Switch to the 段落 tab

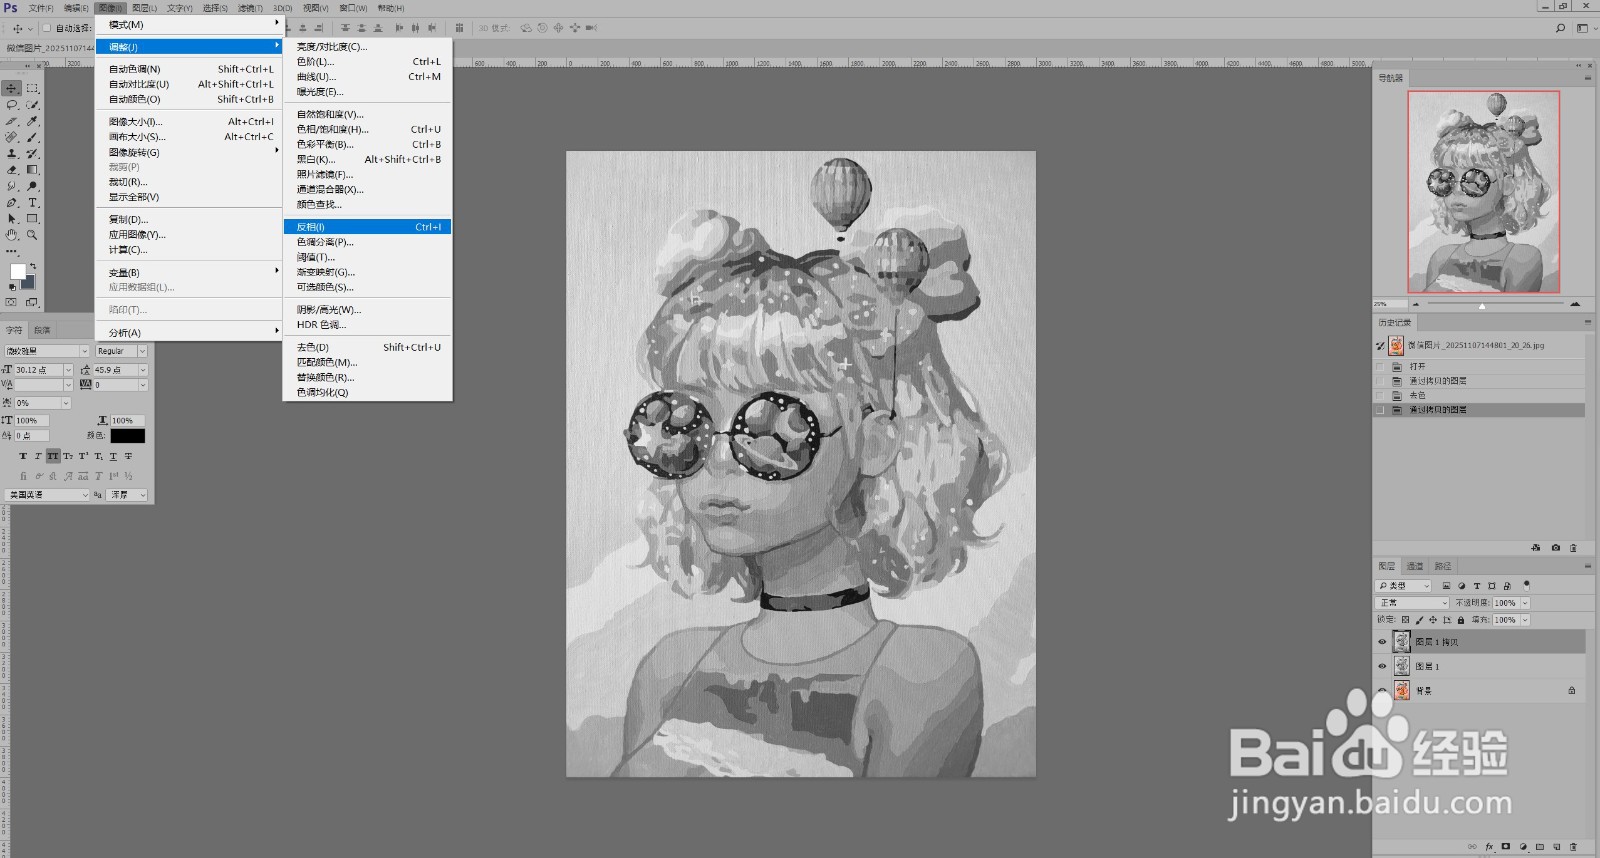click(x=42, y=330)
